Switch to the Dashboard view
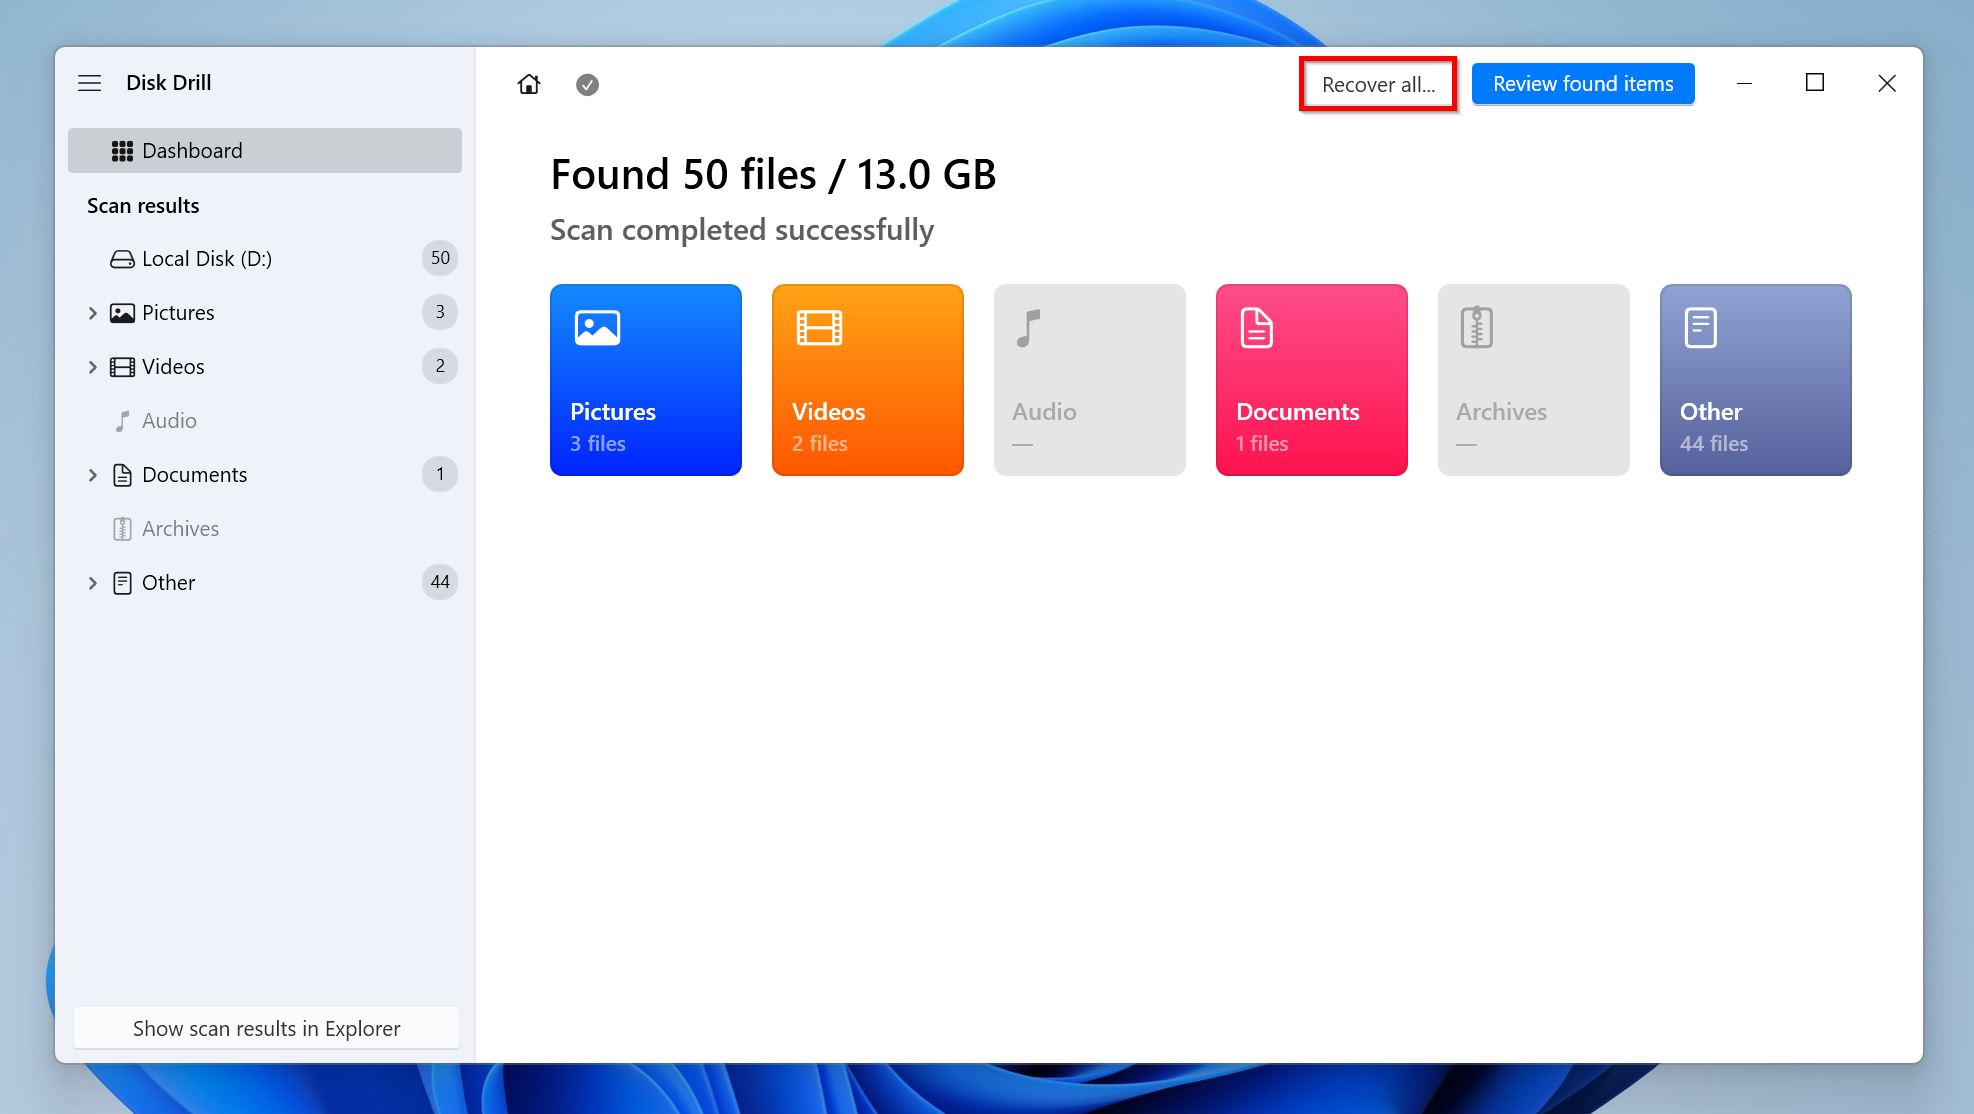1974x1114 pixels. point(192,150)
